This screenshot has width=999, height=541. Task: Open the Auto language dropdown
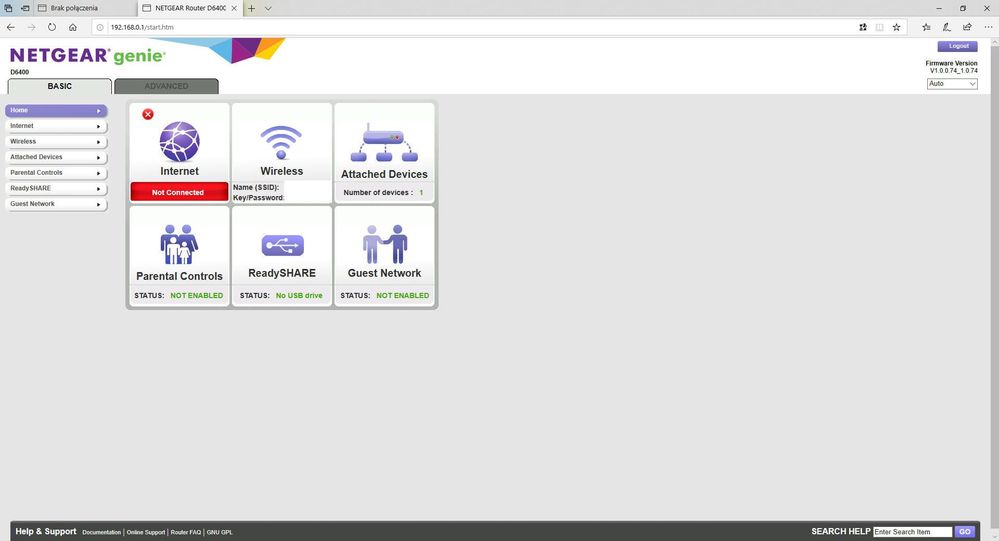pyautogui.click(x=951, y=84)
